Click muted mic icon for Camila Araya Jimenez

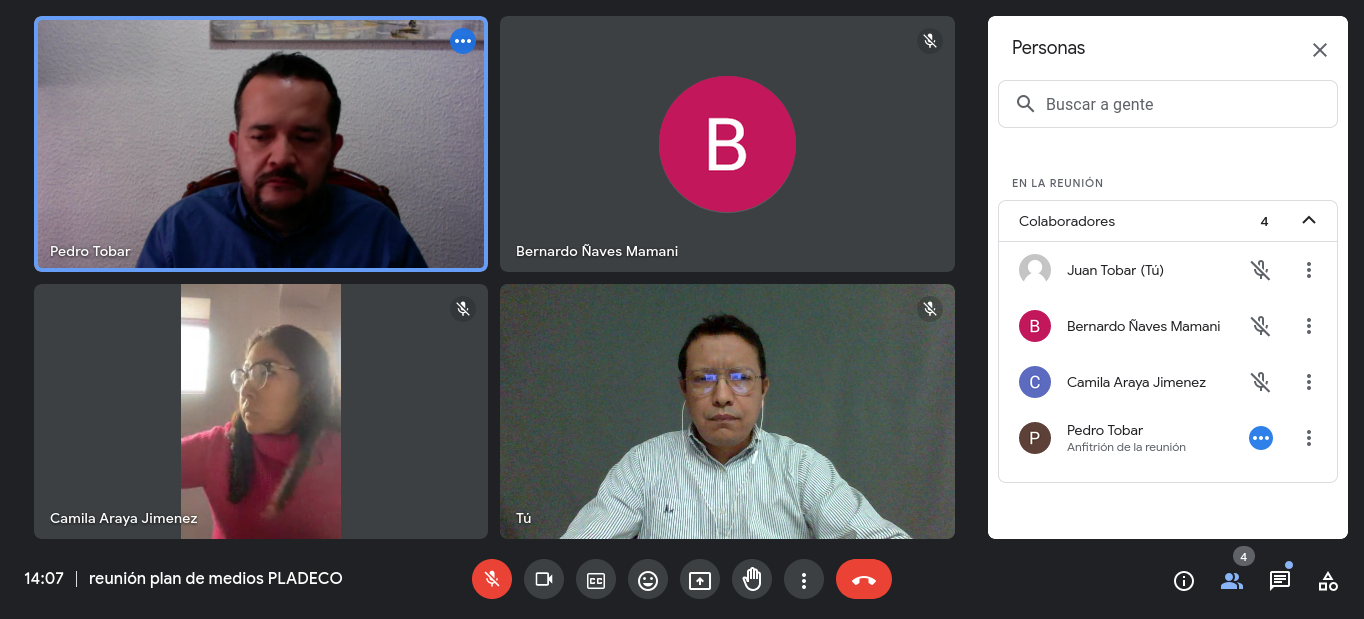(x=1261, y=382)
